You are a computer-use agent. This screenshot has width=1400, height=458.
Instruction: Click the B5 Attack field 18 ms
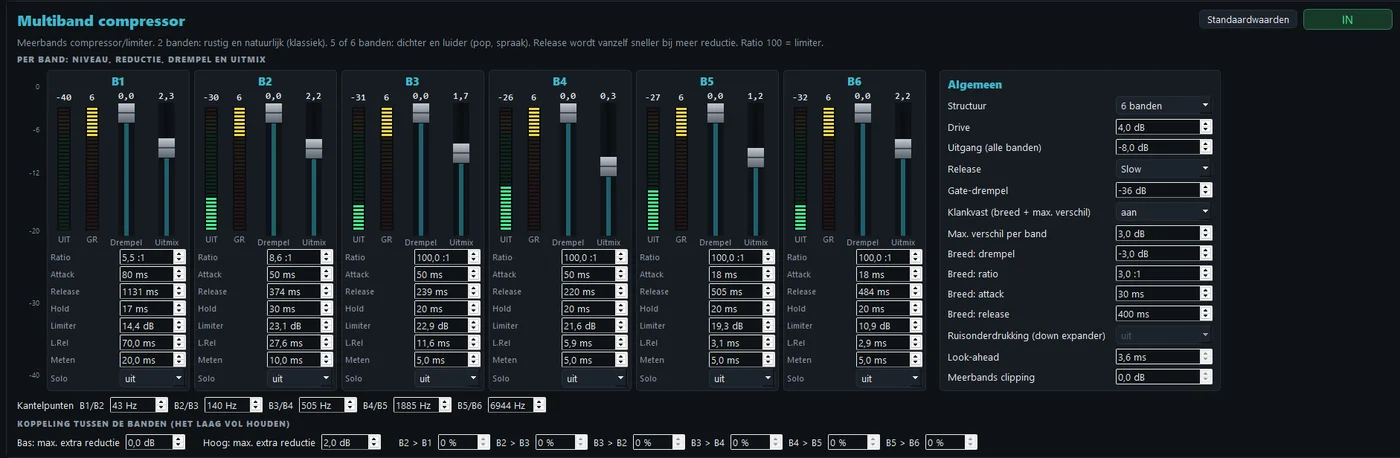click(x=741, y=274)
